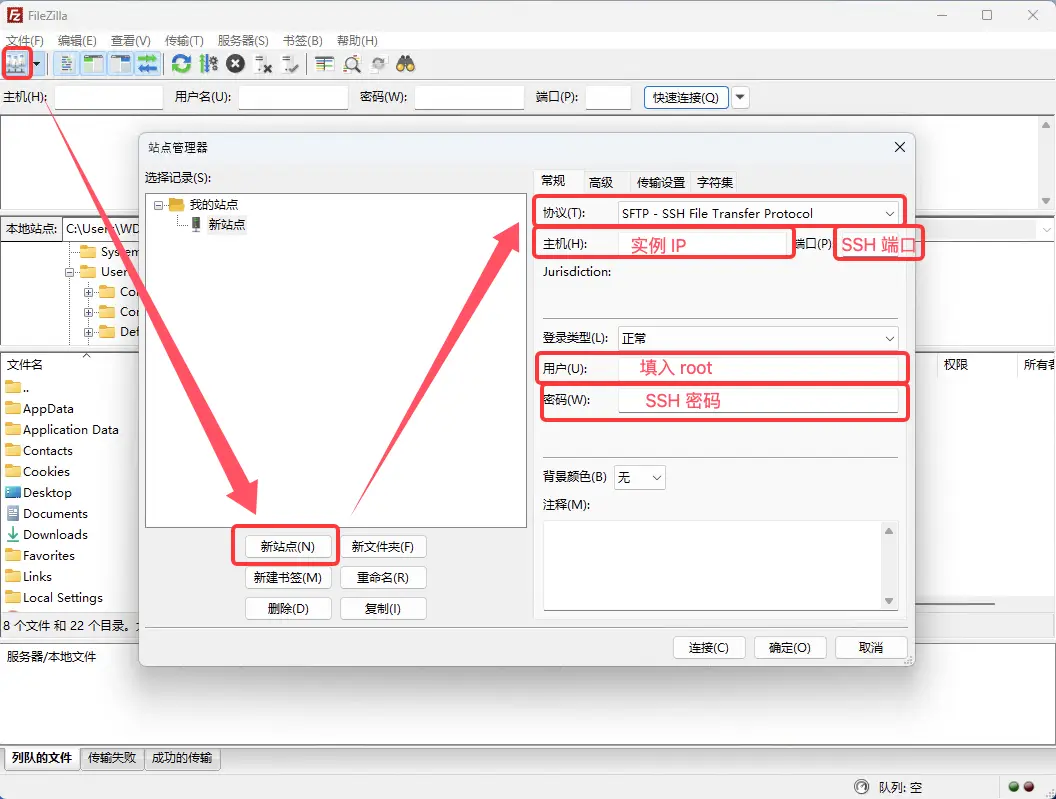Click the binoculars file search icon
The image size is (1056, 799).
(x=405, y=64)
